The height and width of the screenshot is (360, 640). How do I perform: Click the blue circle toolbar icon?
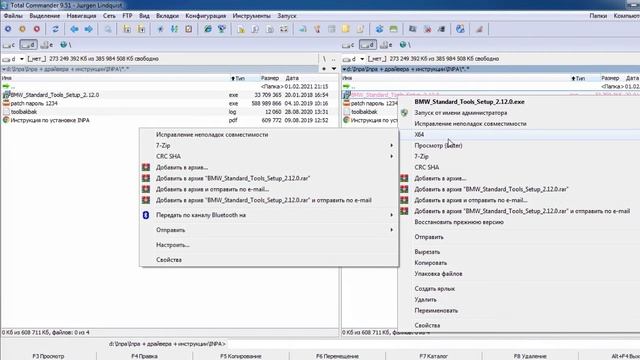tap(8, 29)
